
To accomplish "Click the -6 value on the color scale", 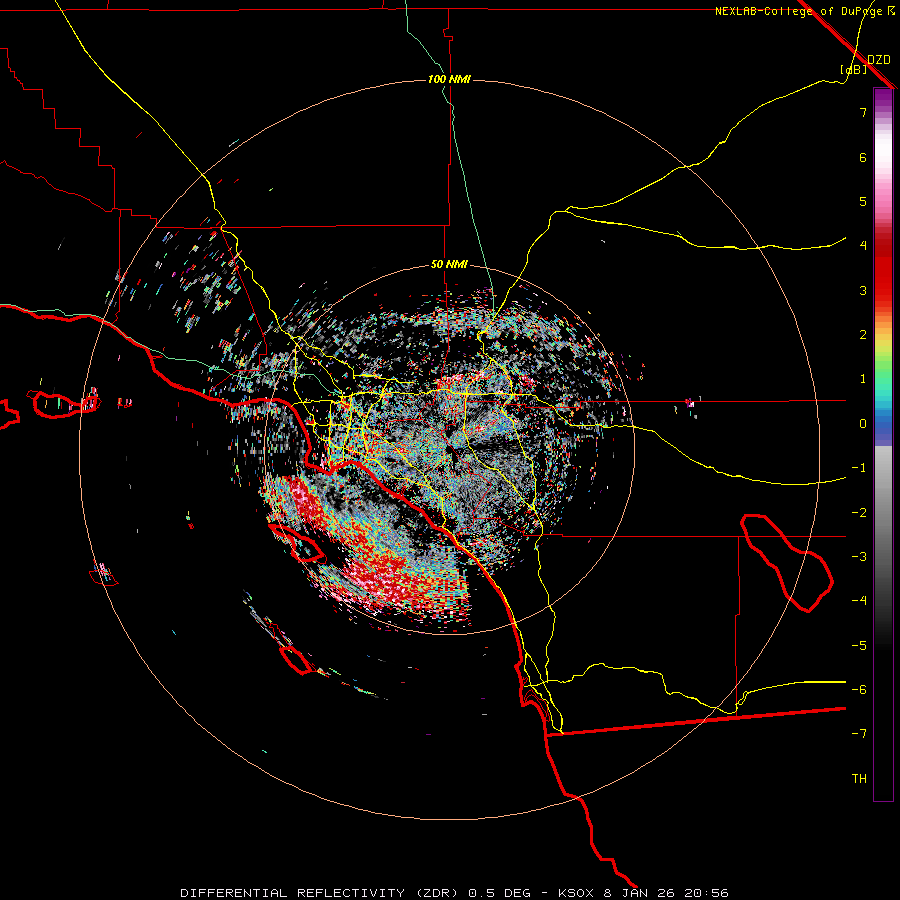I will point(859,690).
